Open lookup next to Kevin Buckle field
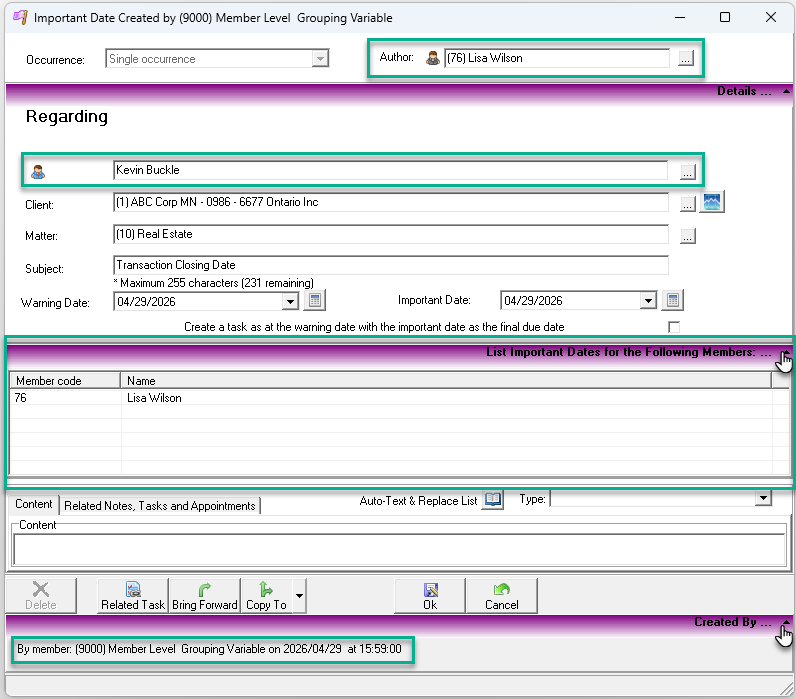Image resolution: width=796 pixels, height=699 pixels. (687, 173)
